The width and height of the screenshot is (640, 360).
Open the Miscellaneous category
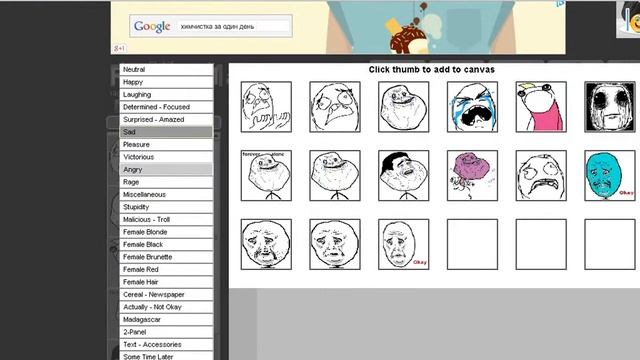click(x=166, y=194)
